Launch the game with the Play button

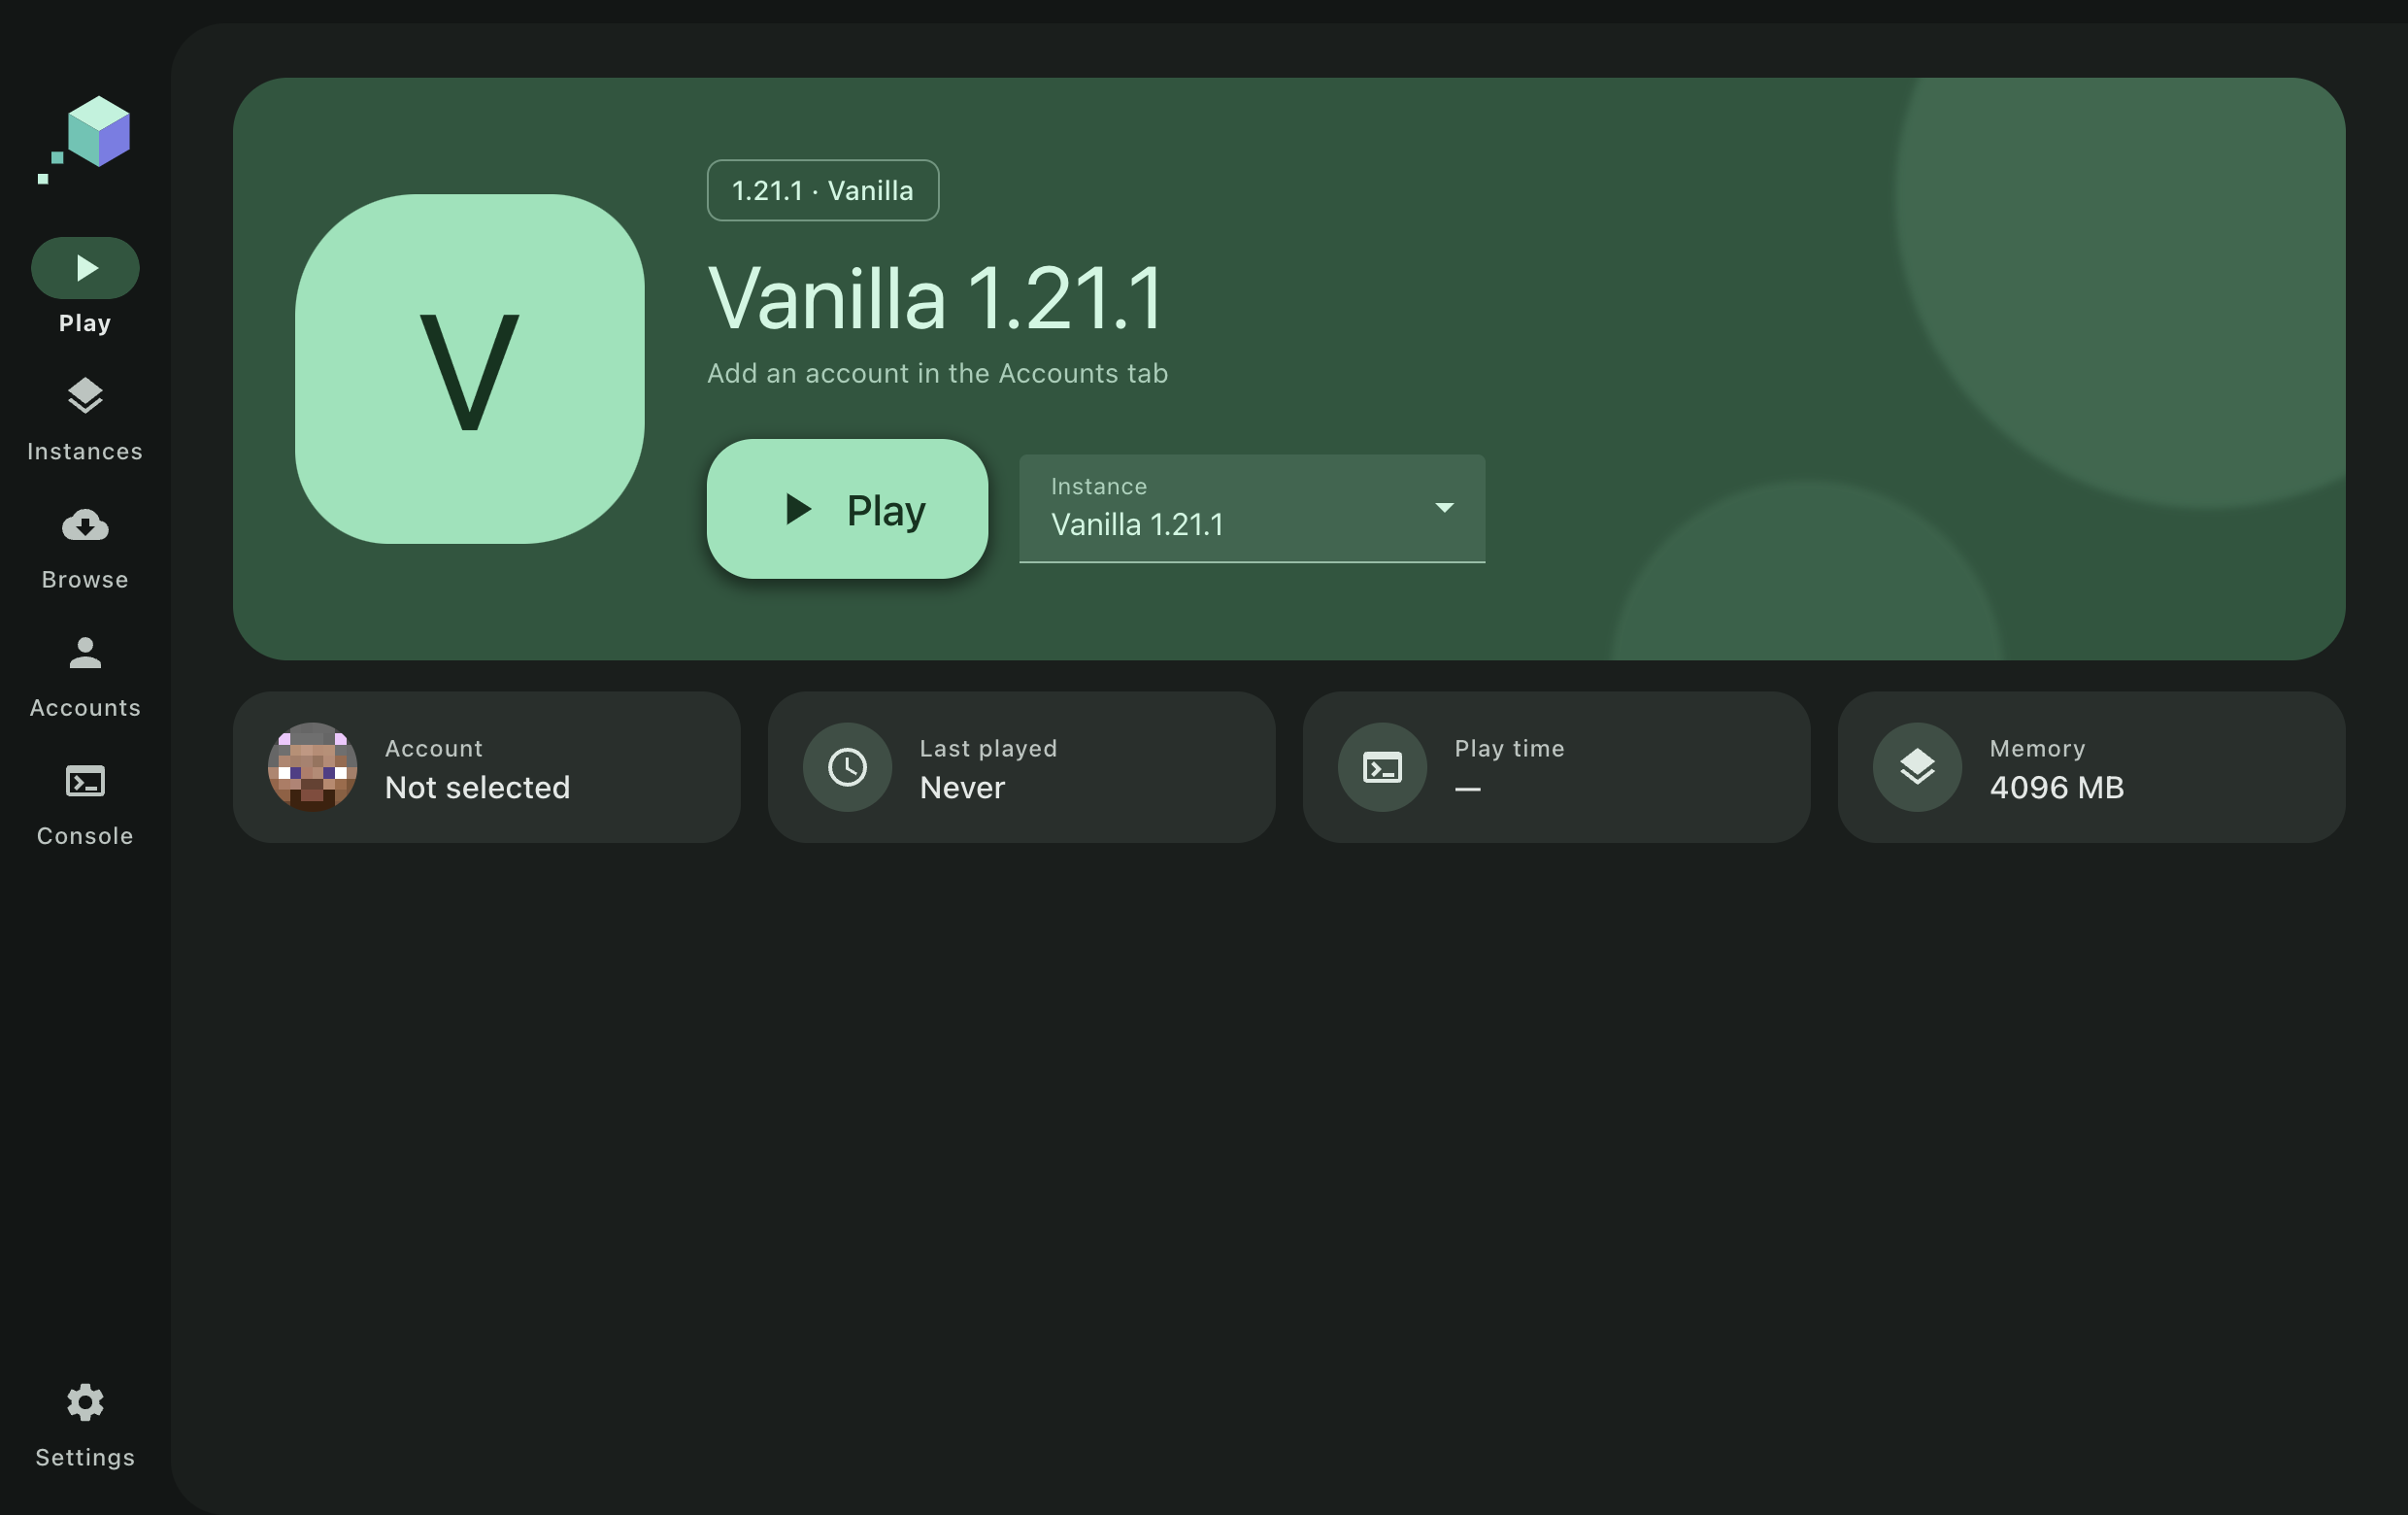click(847, 509)
